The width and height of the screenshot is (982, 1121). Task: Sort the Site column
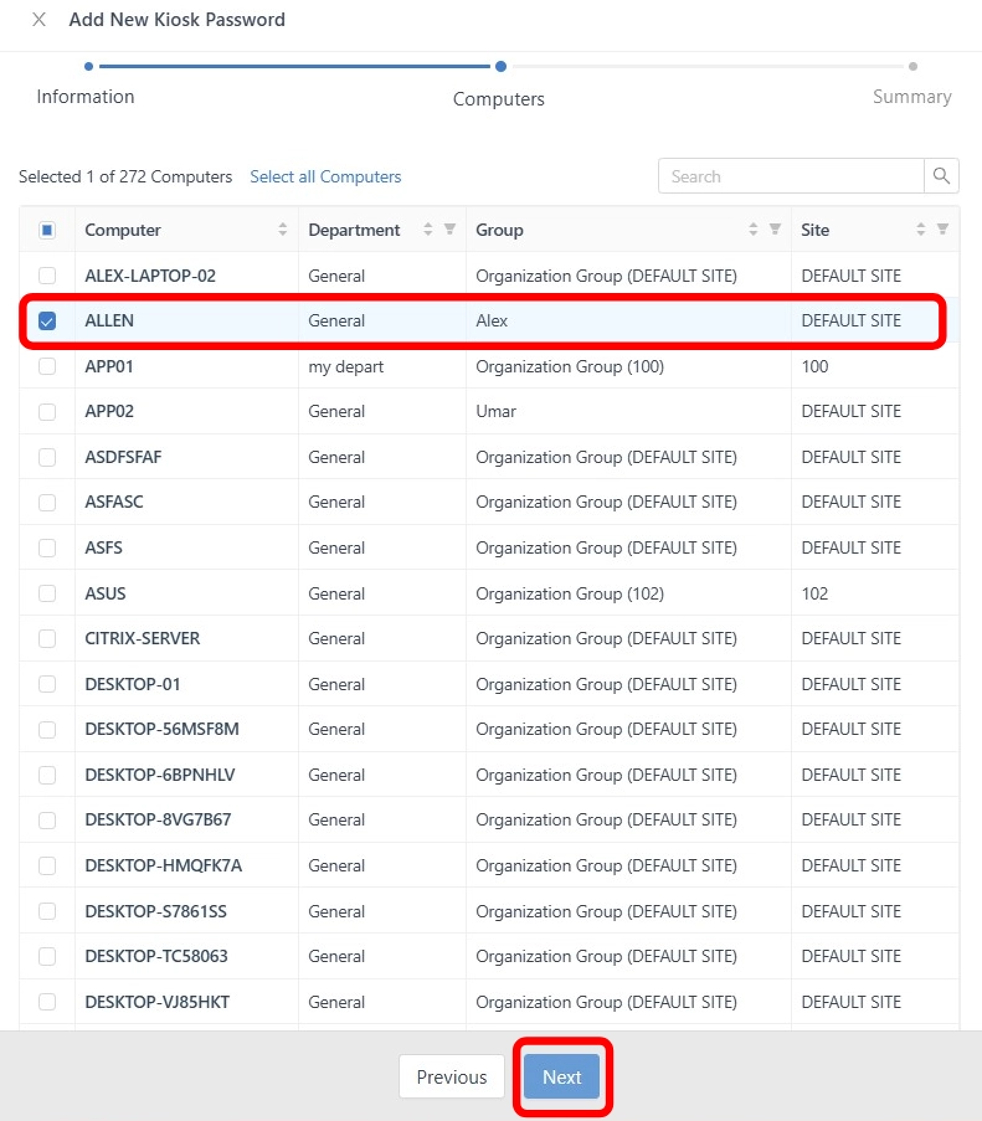click(x=921, y=229)
